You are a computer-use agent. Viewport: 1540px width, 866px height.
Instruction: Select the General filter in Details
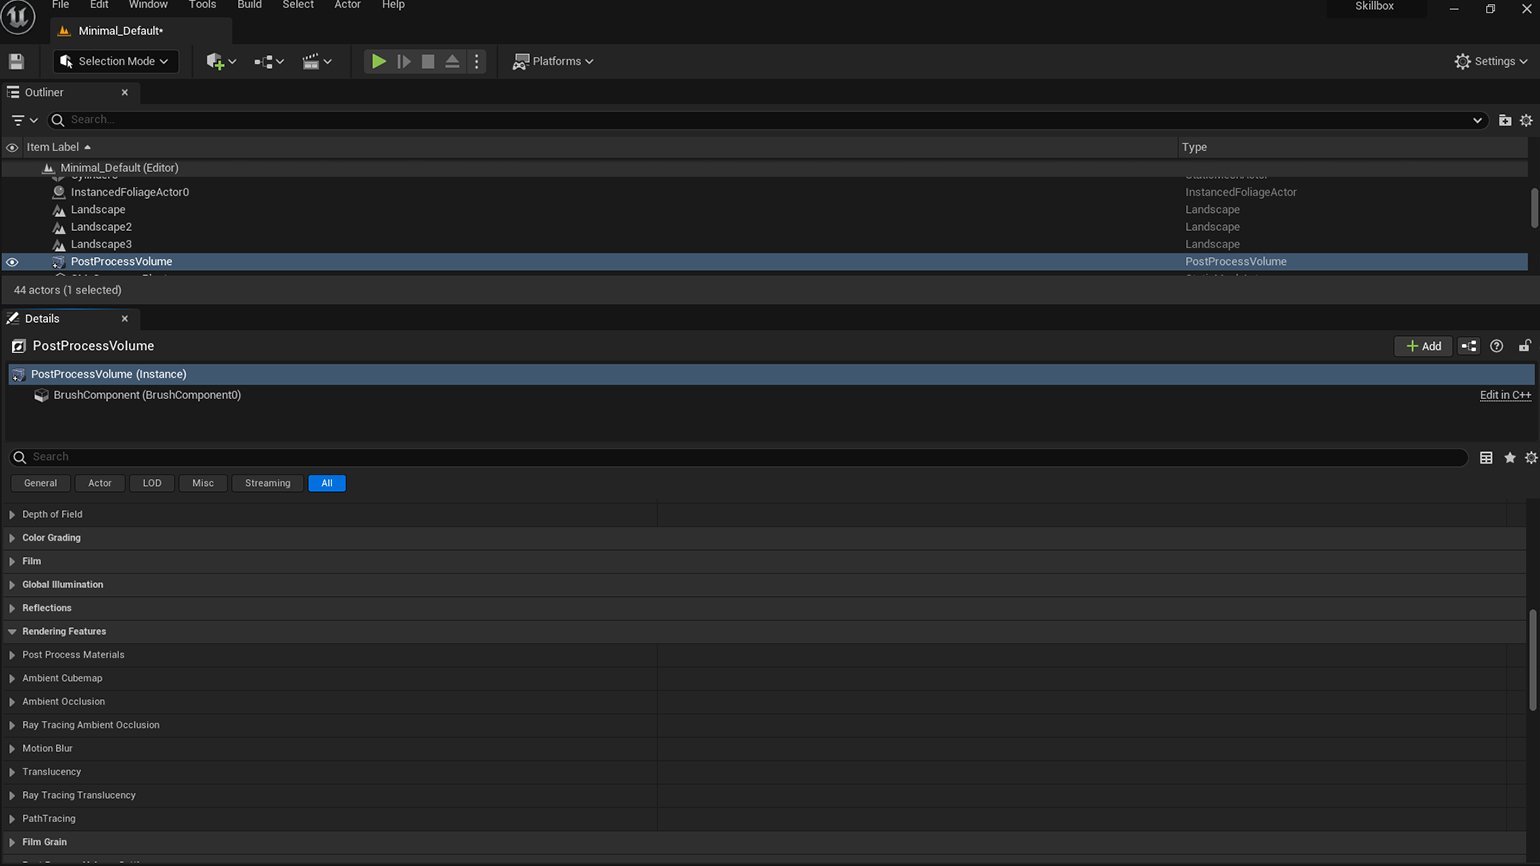pyautogui.click(x=40, y=483)
